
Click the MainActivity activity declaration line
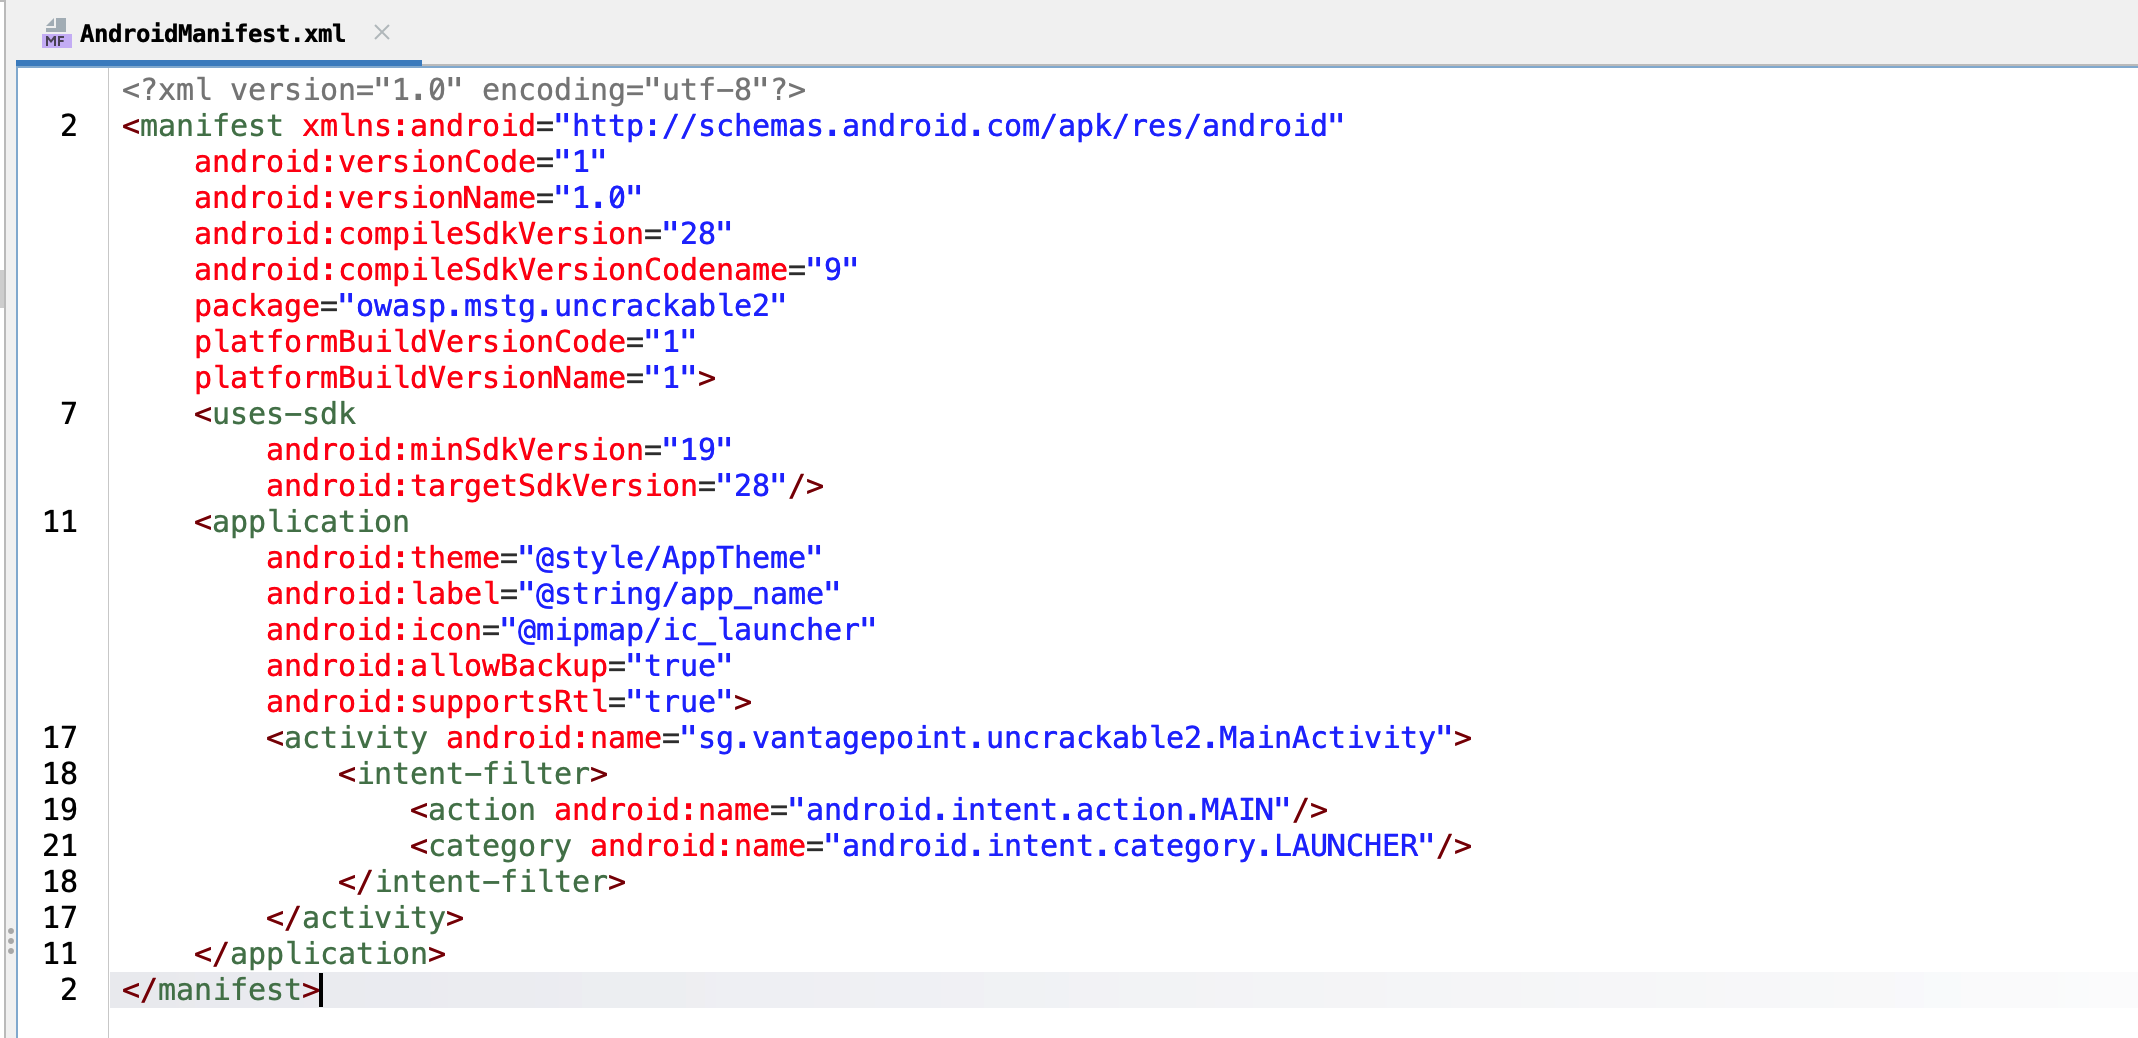[869, 738]
